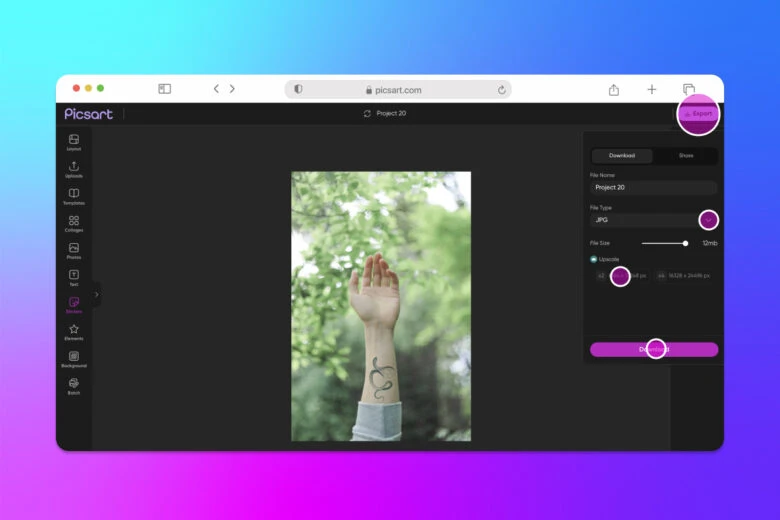Click the Export button
This screenshot has width=780, height=520.
(698, 114)
